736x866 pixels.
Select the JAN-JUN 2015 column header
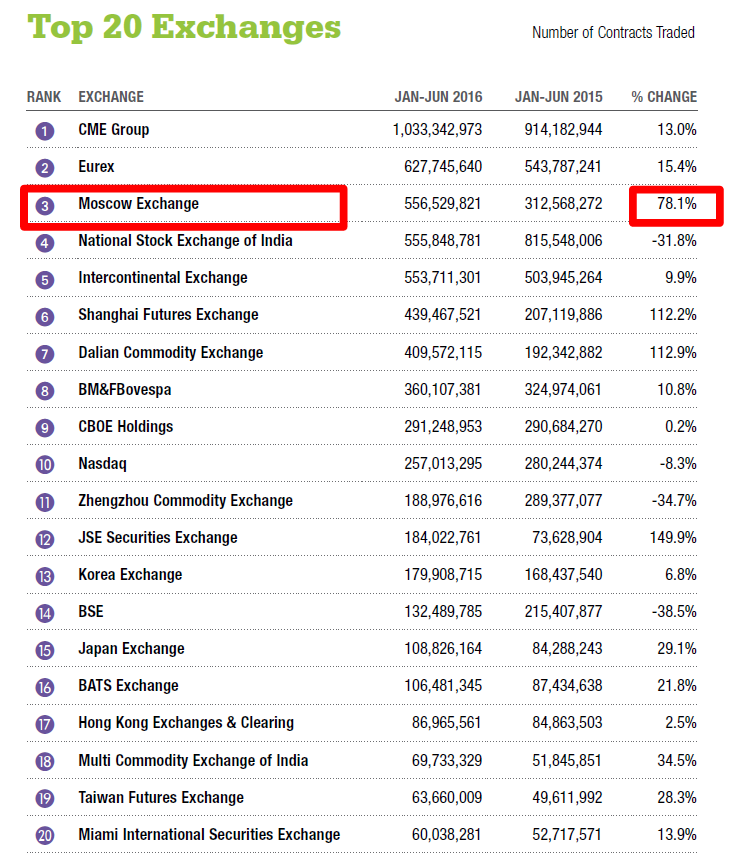point(558,97)
